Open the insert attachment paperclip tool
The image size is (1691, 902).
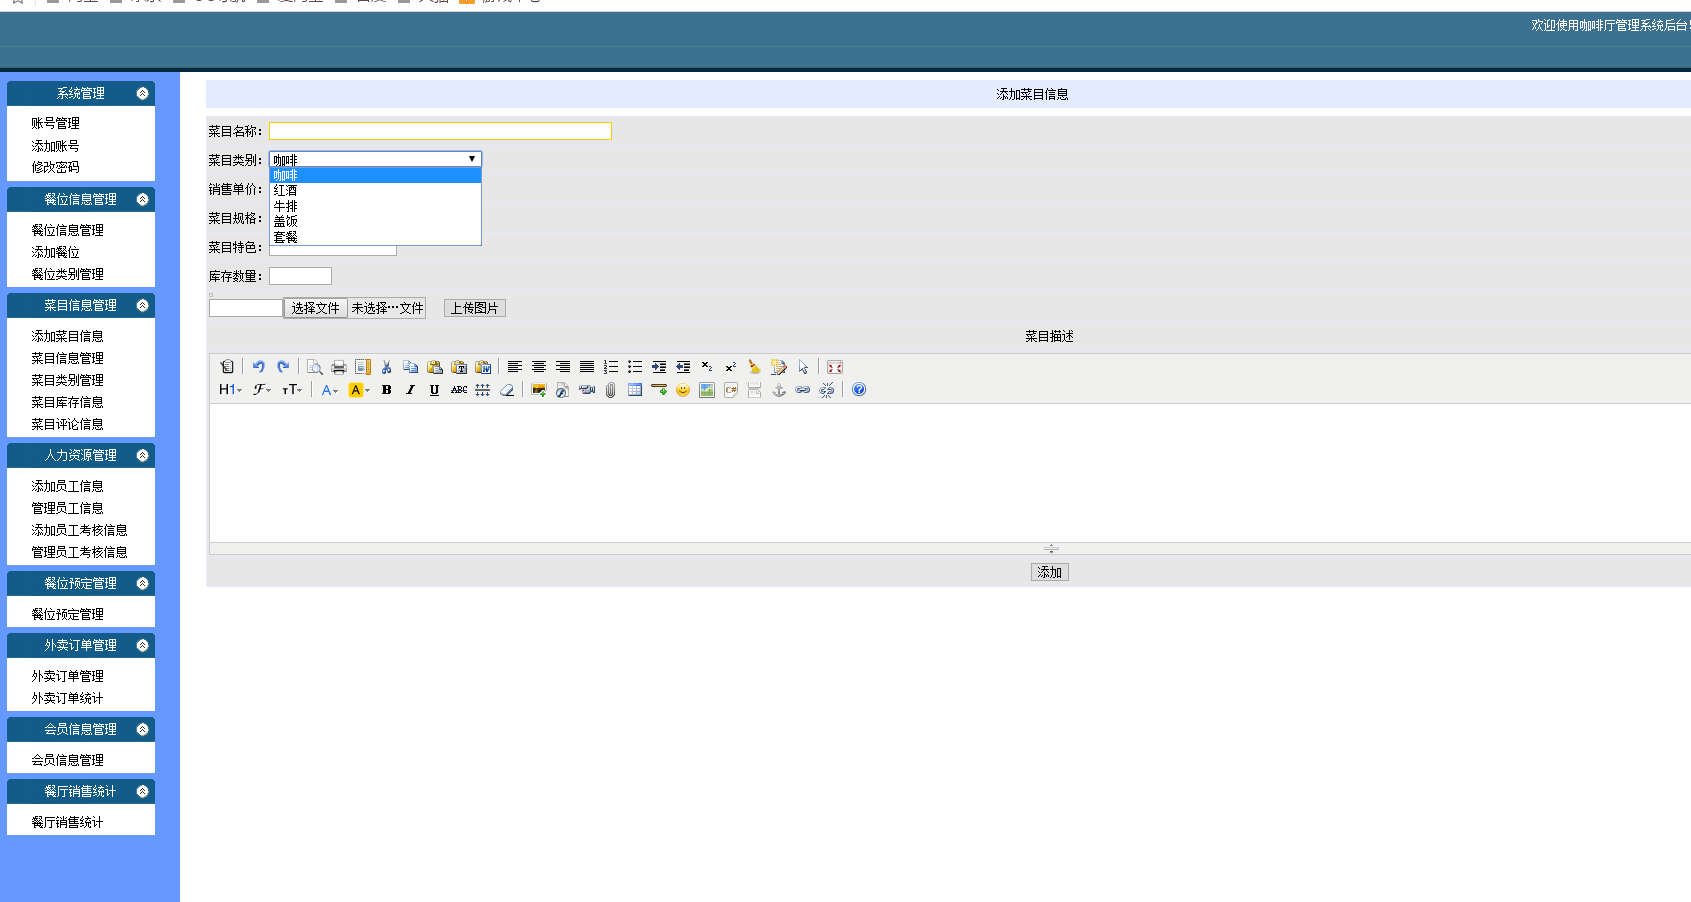[611, 390]
